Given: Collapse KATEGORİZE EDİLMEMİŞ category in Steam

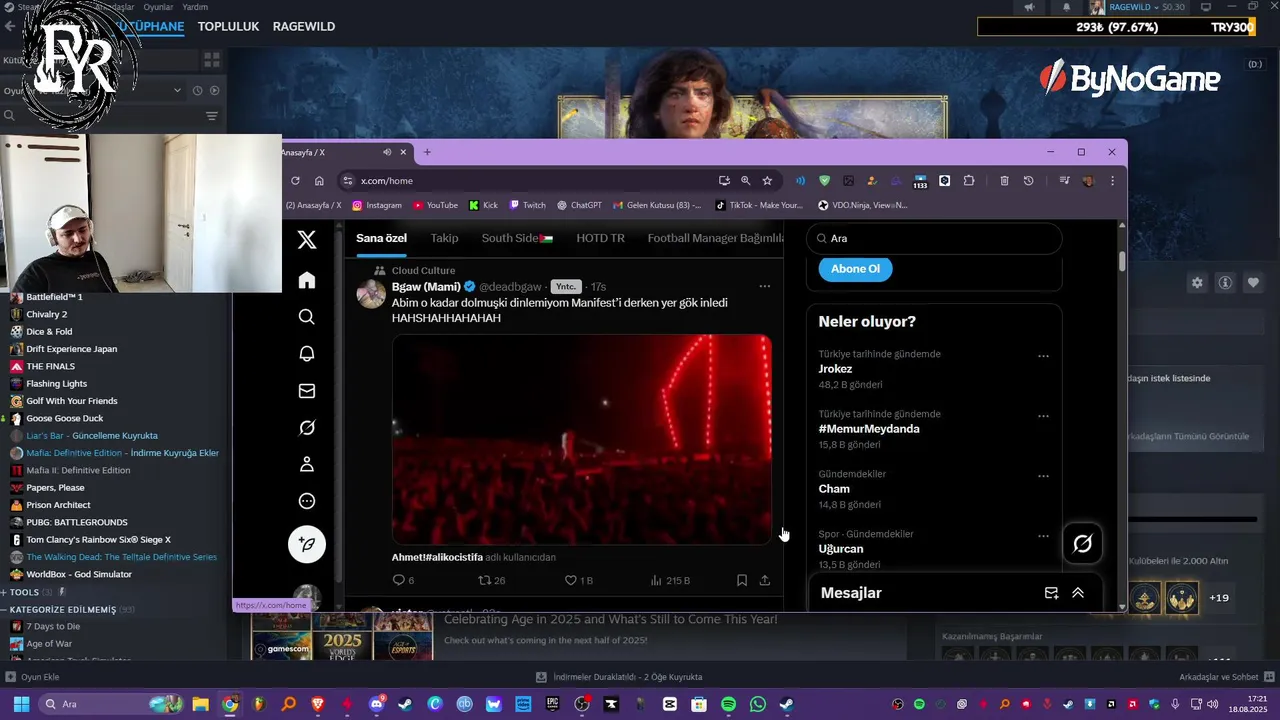Looking at the screenshot, I should (4, 609).
